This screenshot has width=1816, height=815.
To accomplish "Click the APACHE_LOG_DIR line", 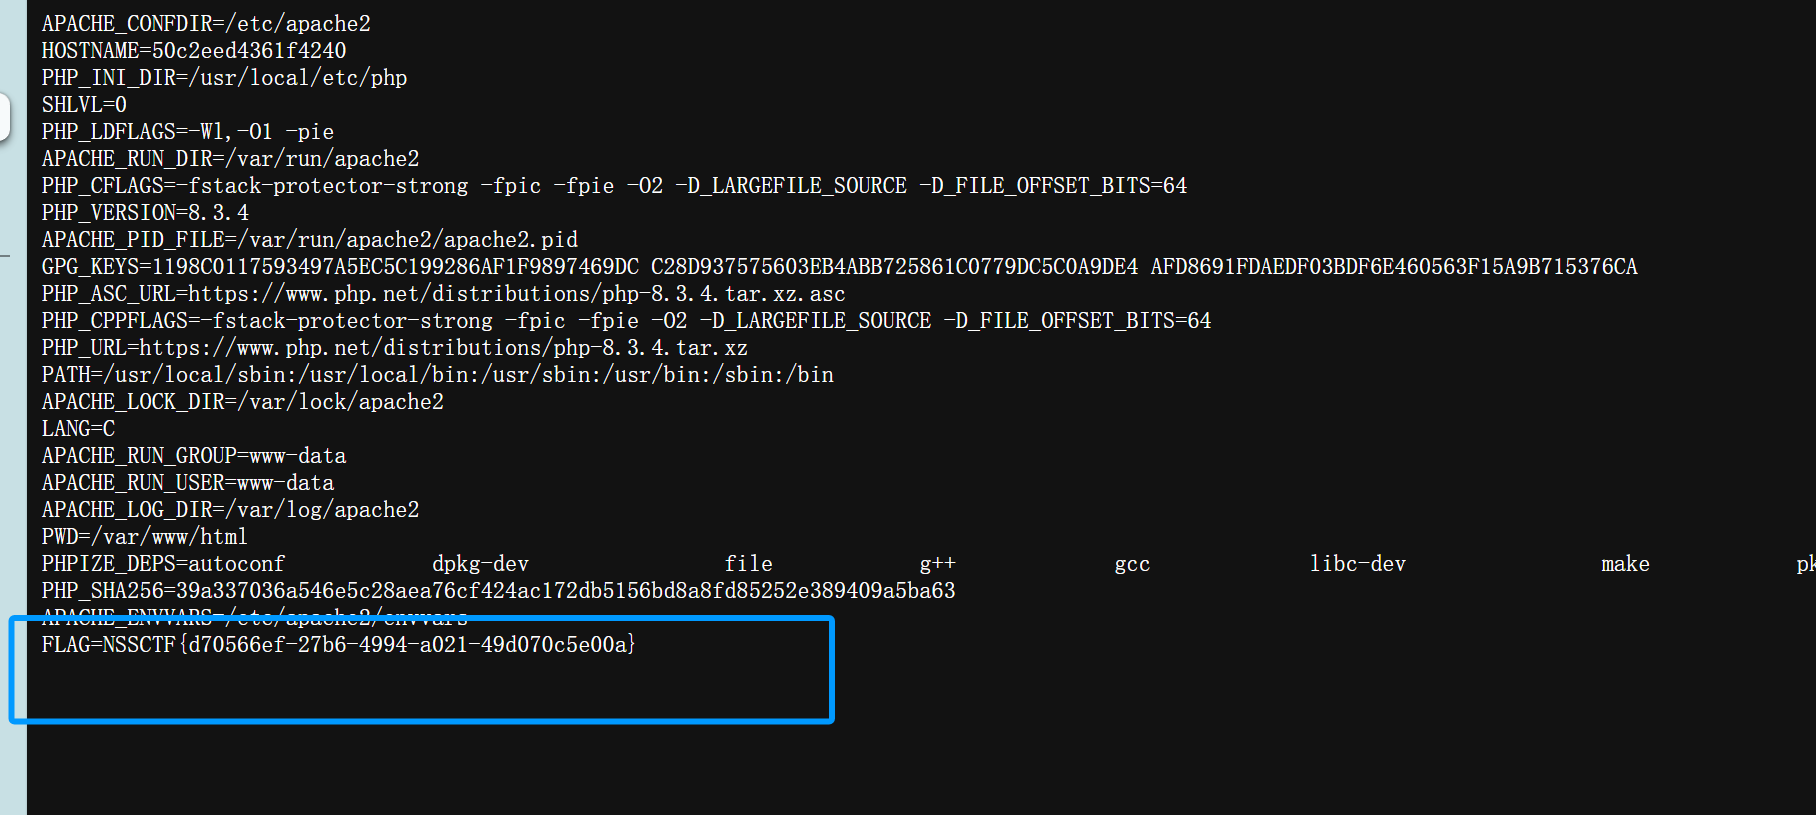I will (x=230, y=510).
